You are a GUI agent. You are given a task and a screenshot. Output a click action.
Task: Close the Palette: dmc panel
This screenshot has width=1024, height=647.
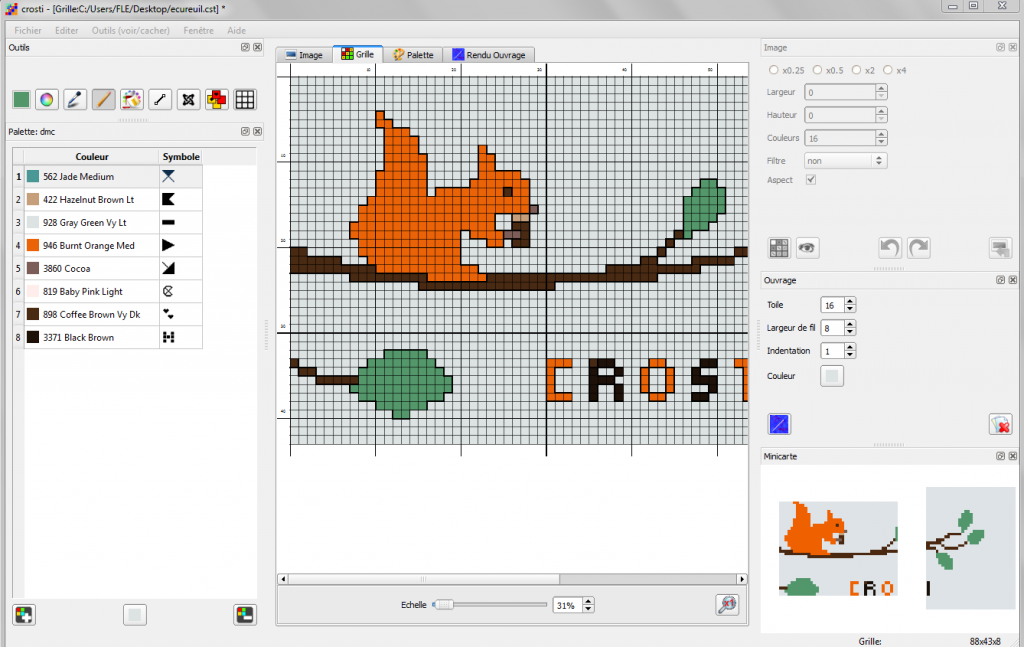[x=257, y=131]
